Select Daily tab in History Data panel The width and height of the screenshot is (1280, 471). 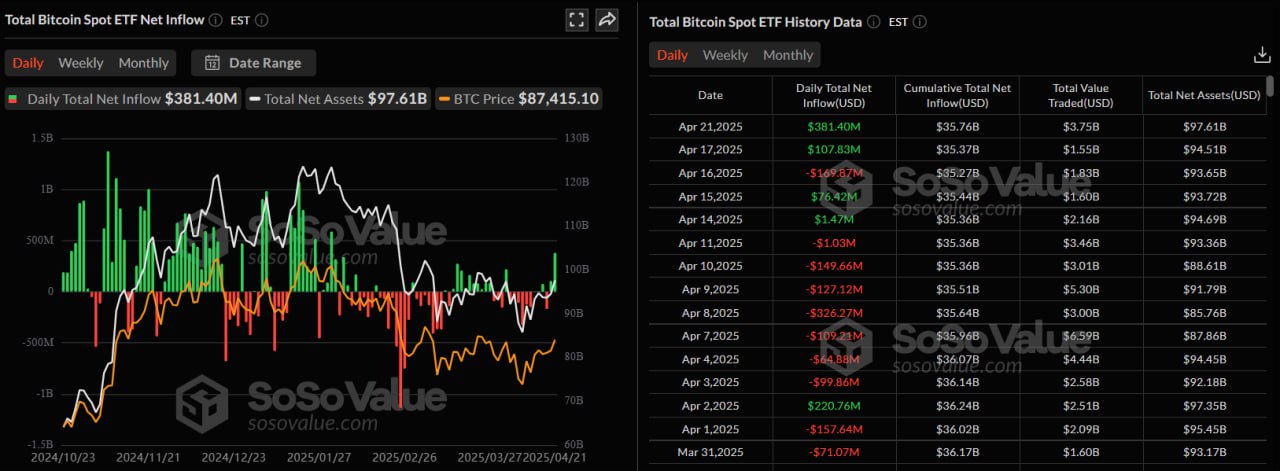click(x=672, y=55)
